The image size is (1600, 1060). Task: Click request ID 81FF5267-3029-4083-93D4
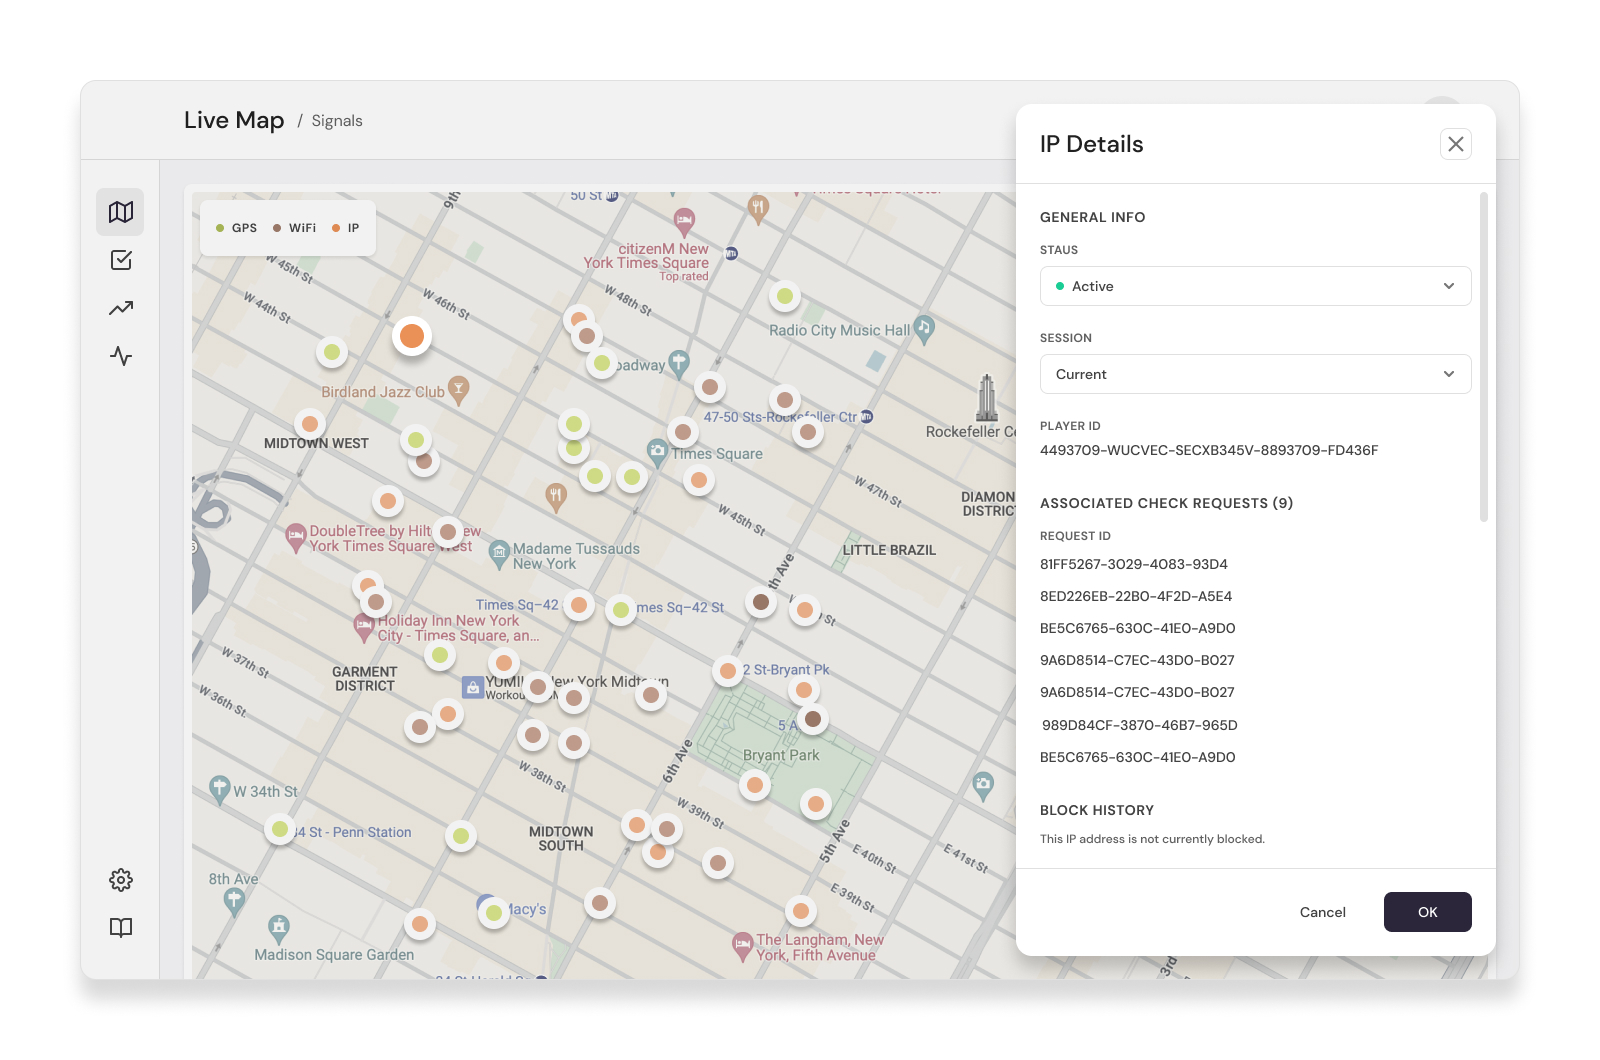[x=1134, y=564]
